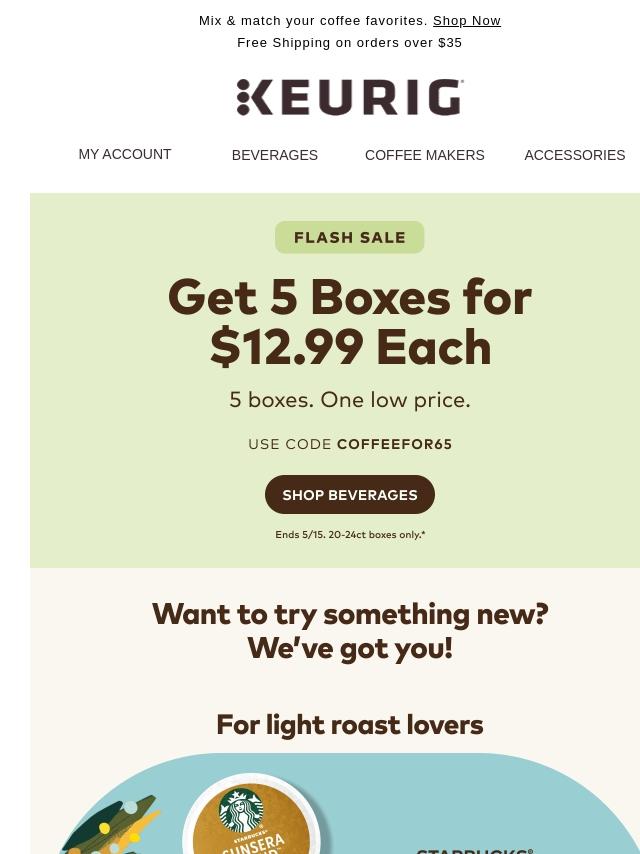
Task: Click the Starbucks brand name text
Action: pyautogui.click(x=474, y=851)
